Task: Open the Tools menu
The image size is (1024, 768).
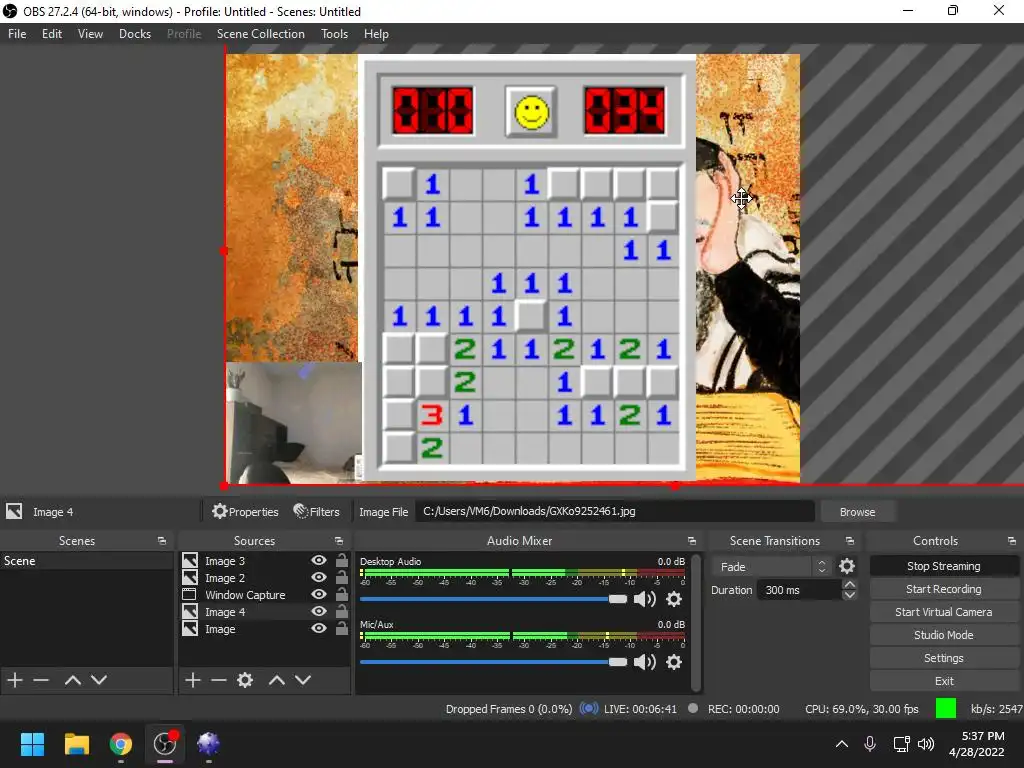Action: [x=334, y=34]
